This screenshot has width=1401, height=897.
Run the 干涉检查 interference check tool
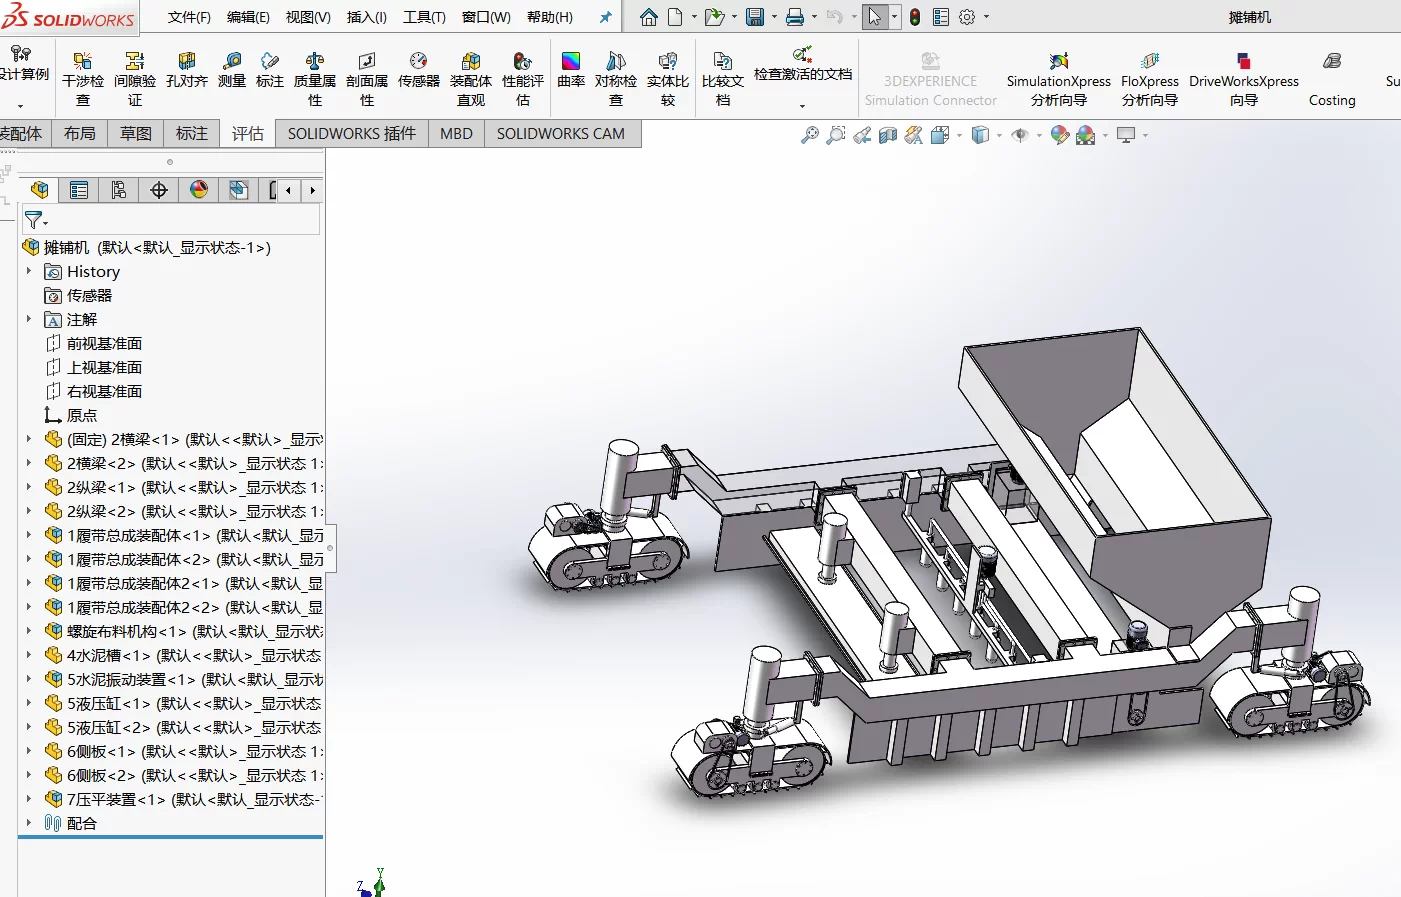tap(83, 79)
